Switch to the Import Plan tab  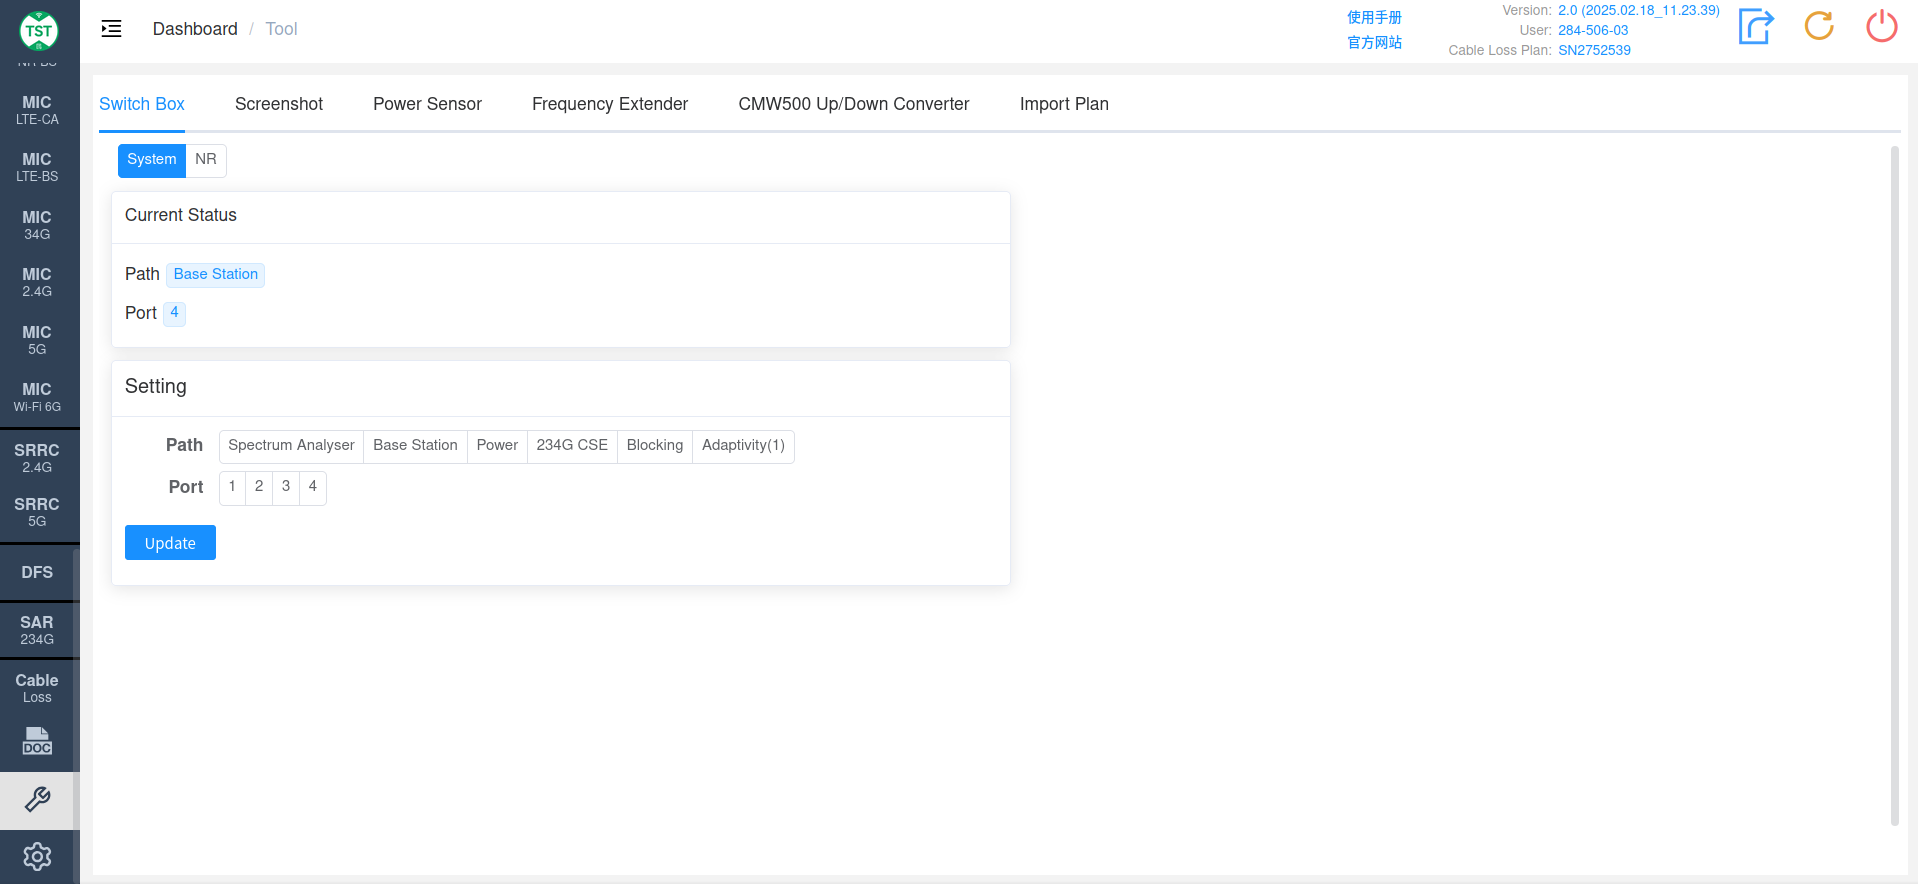(x=1064, y=104)
